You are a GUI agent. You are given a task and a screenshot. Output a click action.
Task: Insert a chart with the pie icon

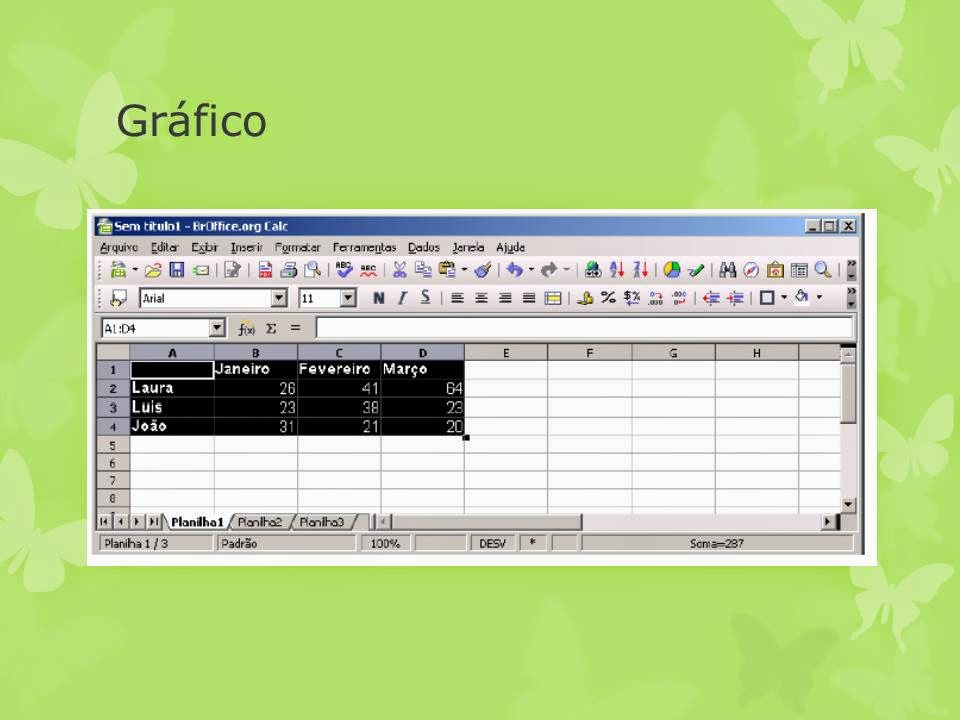pos(672,270)
